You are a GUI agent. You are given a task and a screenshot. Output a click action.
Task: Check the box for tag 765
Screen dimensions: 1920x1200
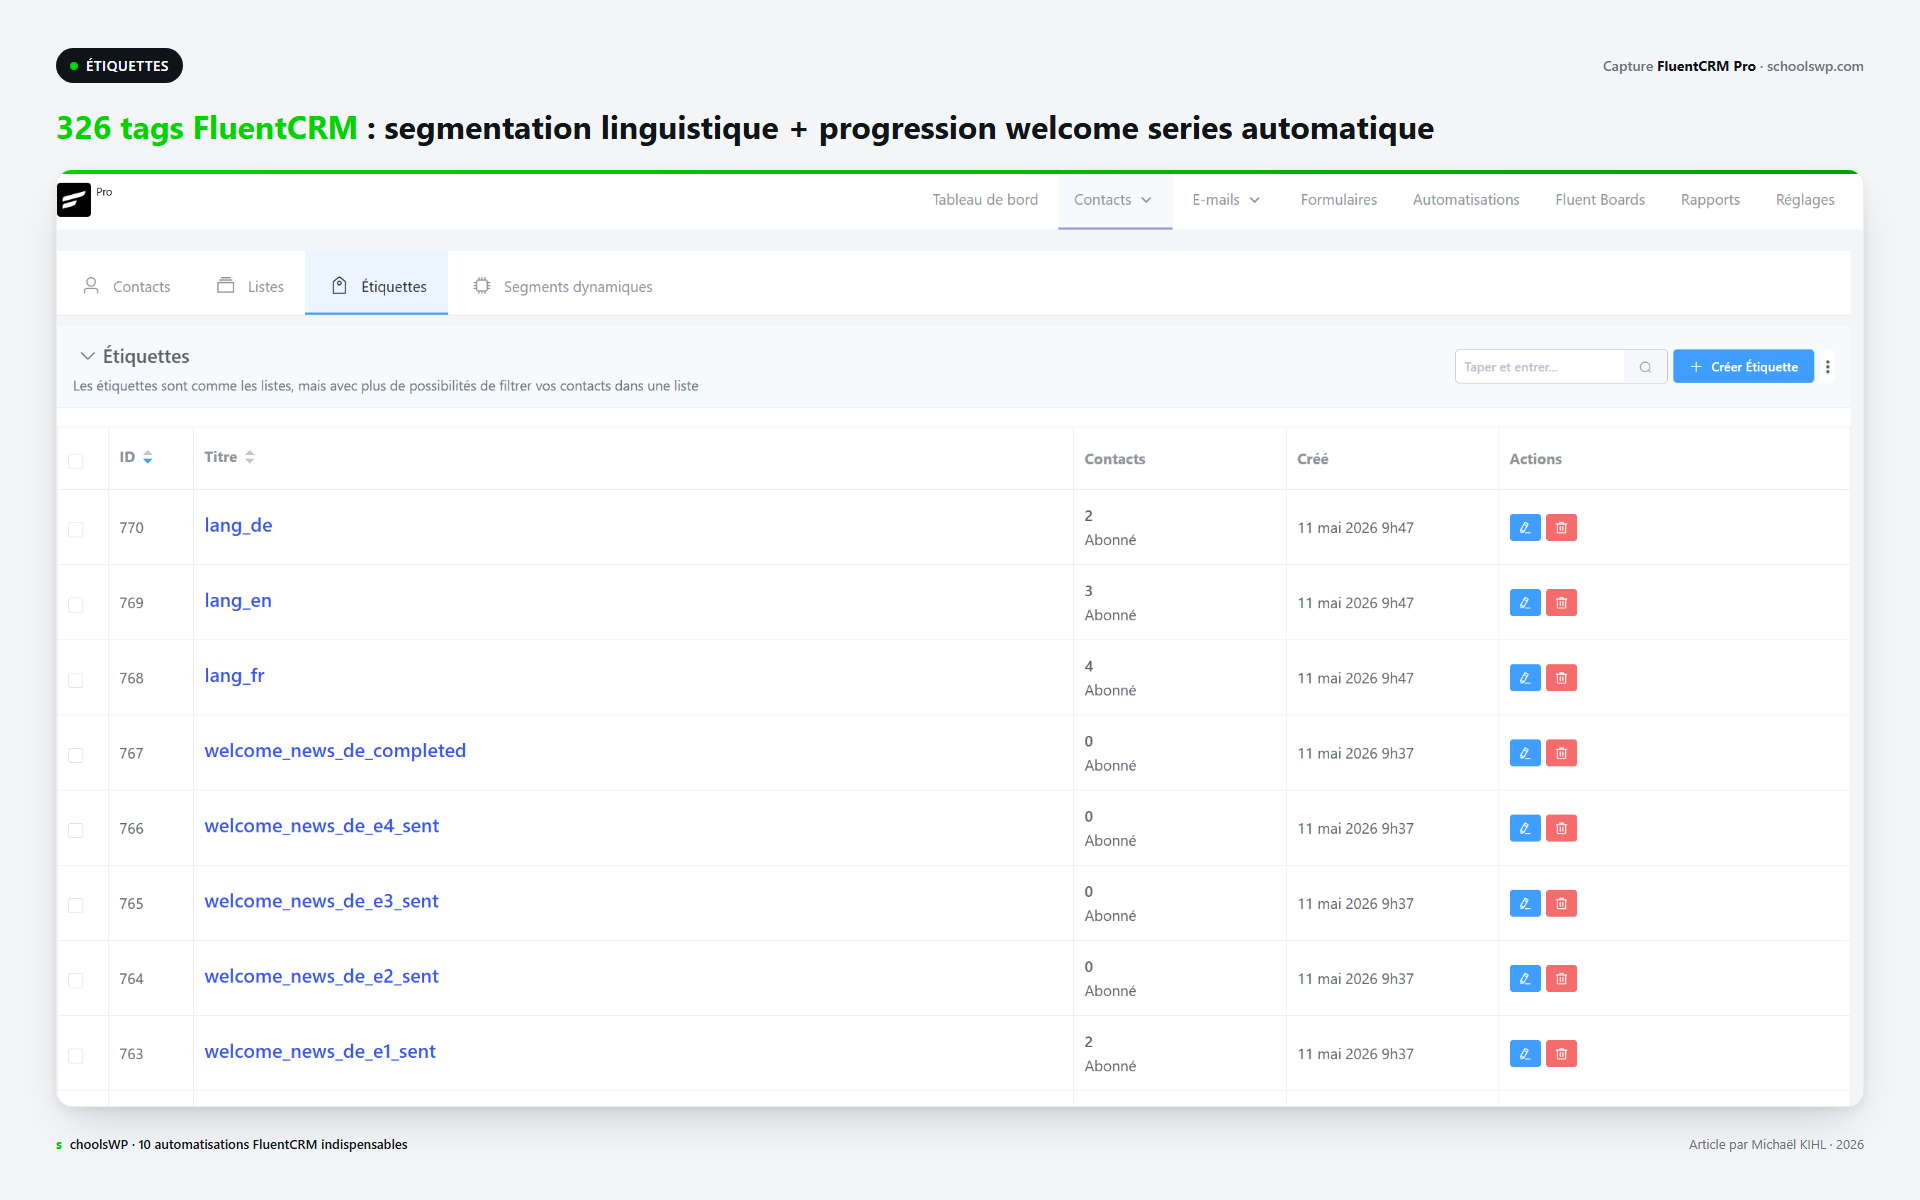(76, 905)
